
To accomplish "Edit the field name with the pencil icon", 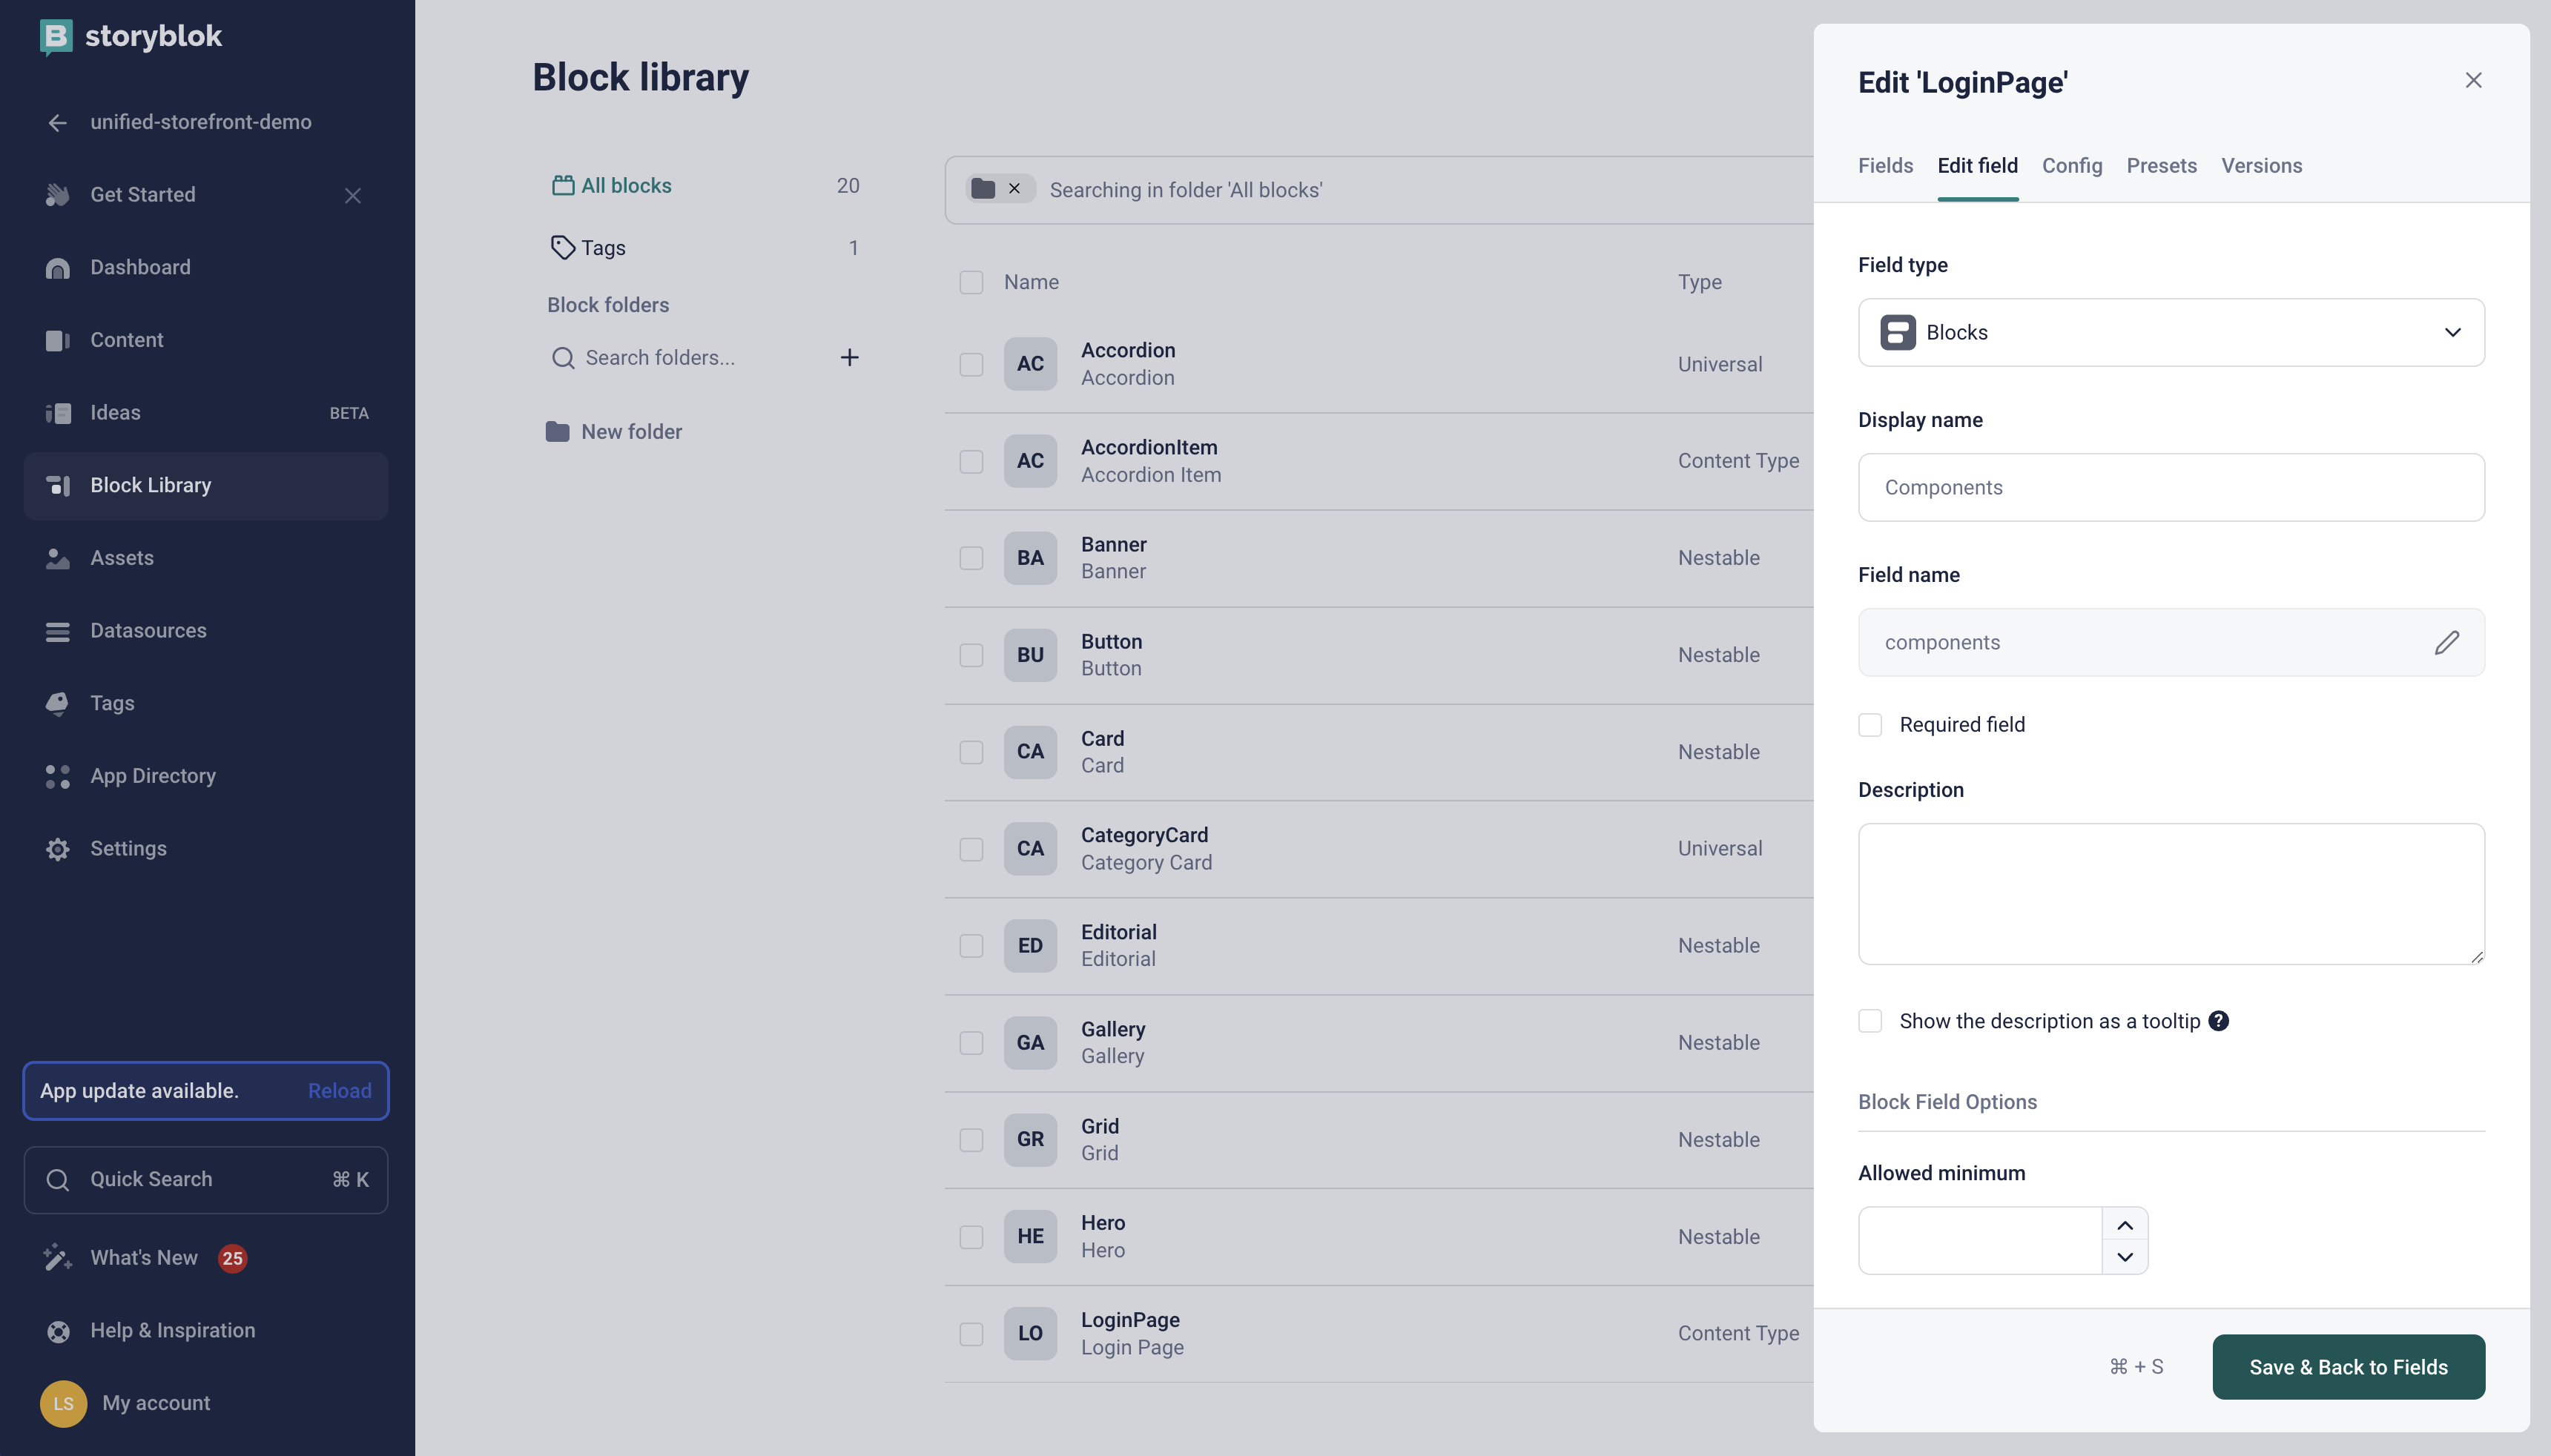I will pyautogui.click(x=2446, y=643).
